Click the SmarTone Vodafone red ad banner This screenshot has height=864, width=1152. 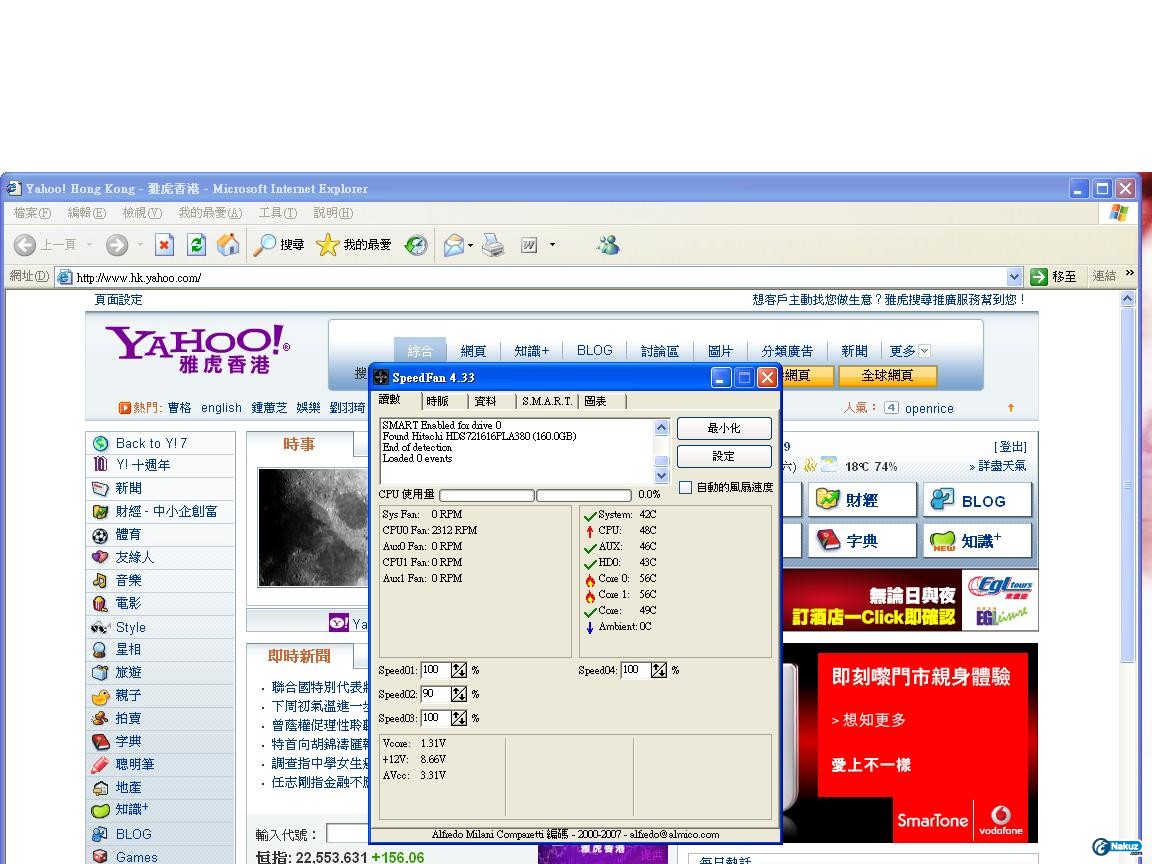tap(910, 743)
